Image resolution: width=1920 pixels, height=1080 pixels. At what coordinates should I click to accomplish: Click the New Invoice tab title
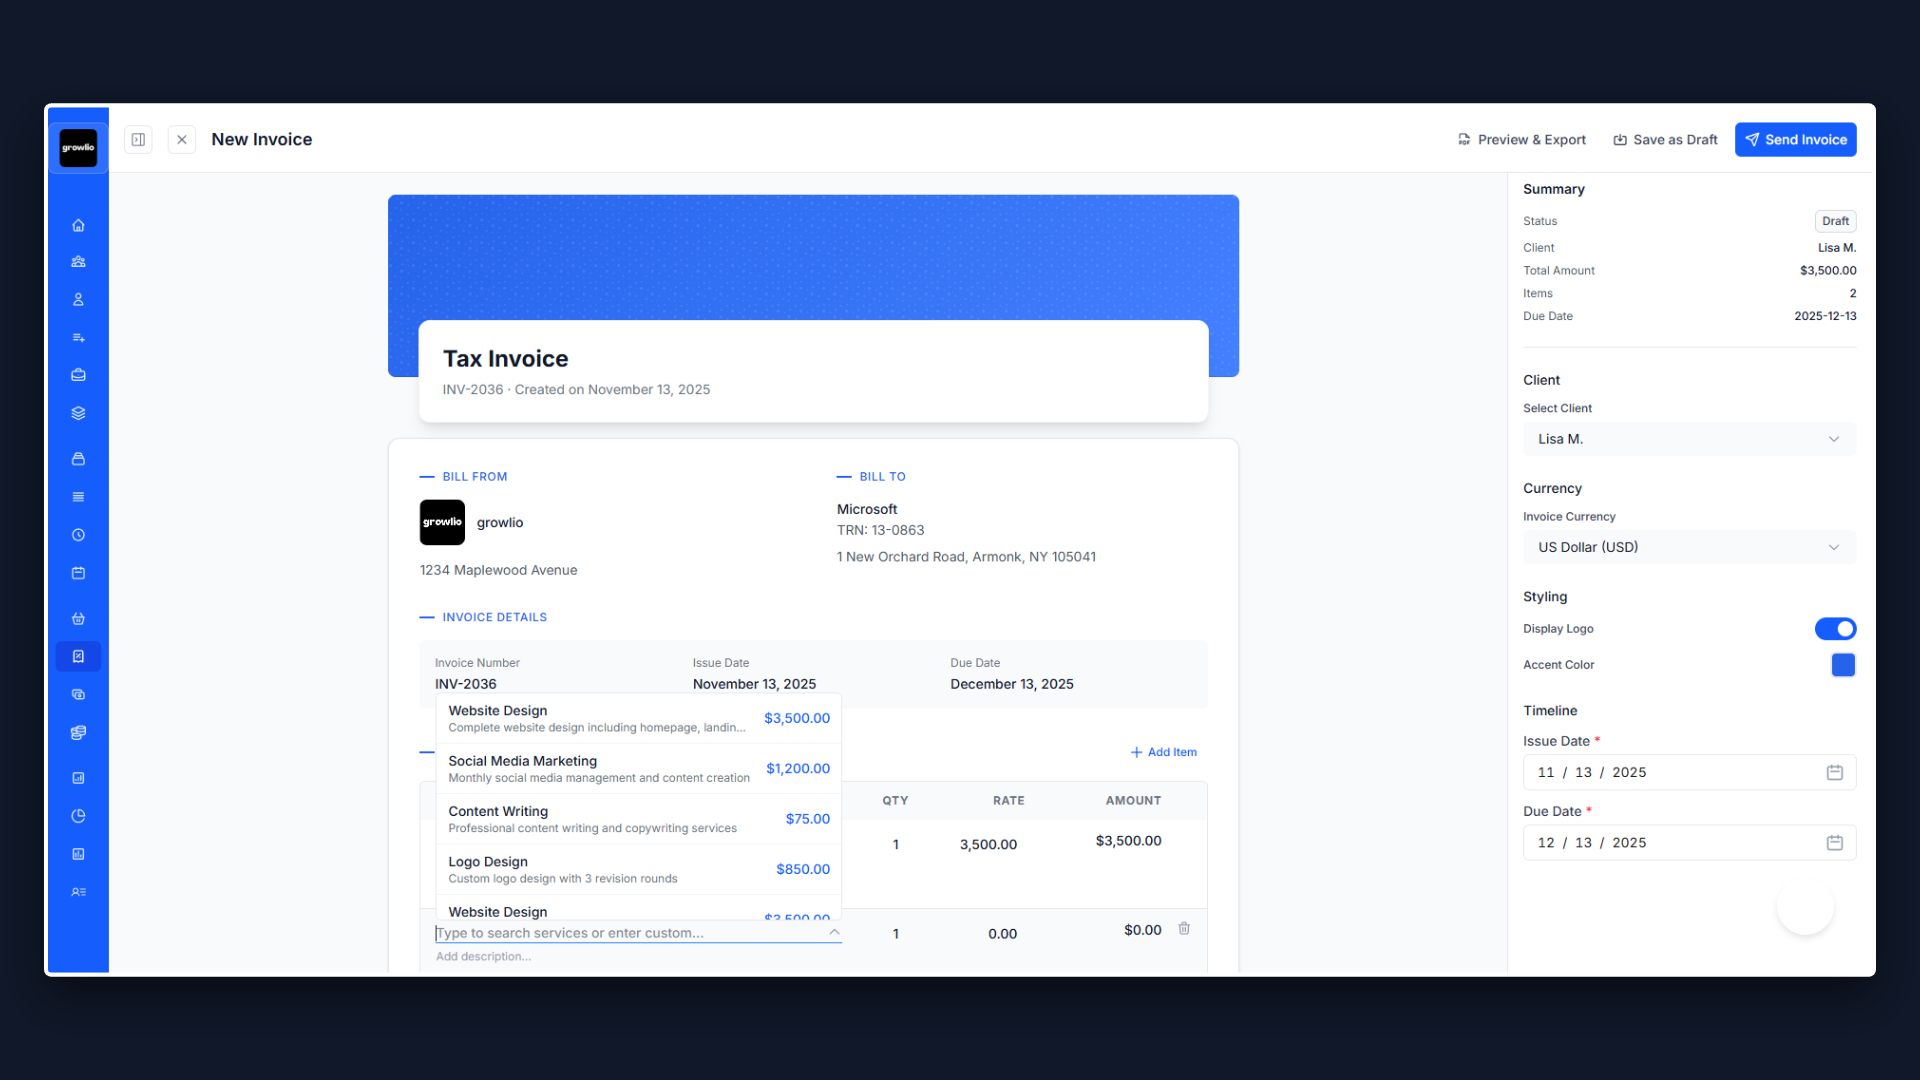(x=261, y=139)
